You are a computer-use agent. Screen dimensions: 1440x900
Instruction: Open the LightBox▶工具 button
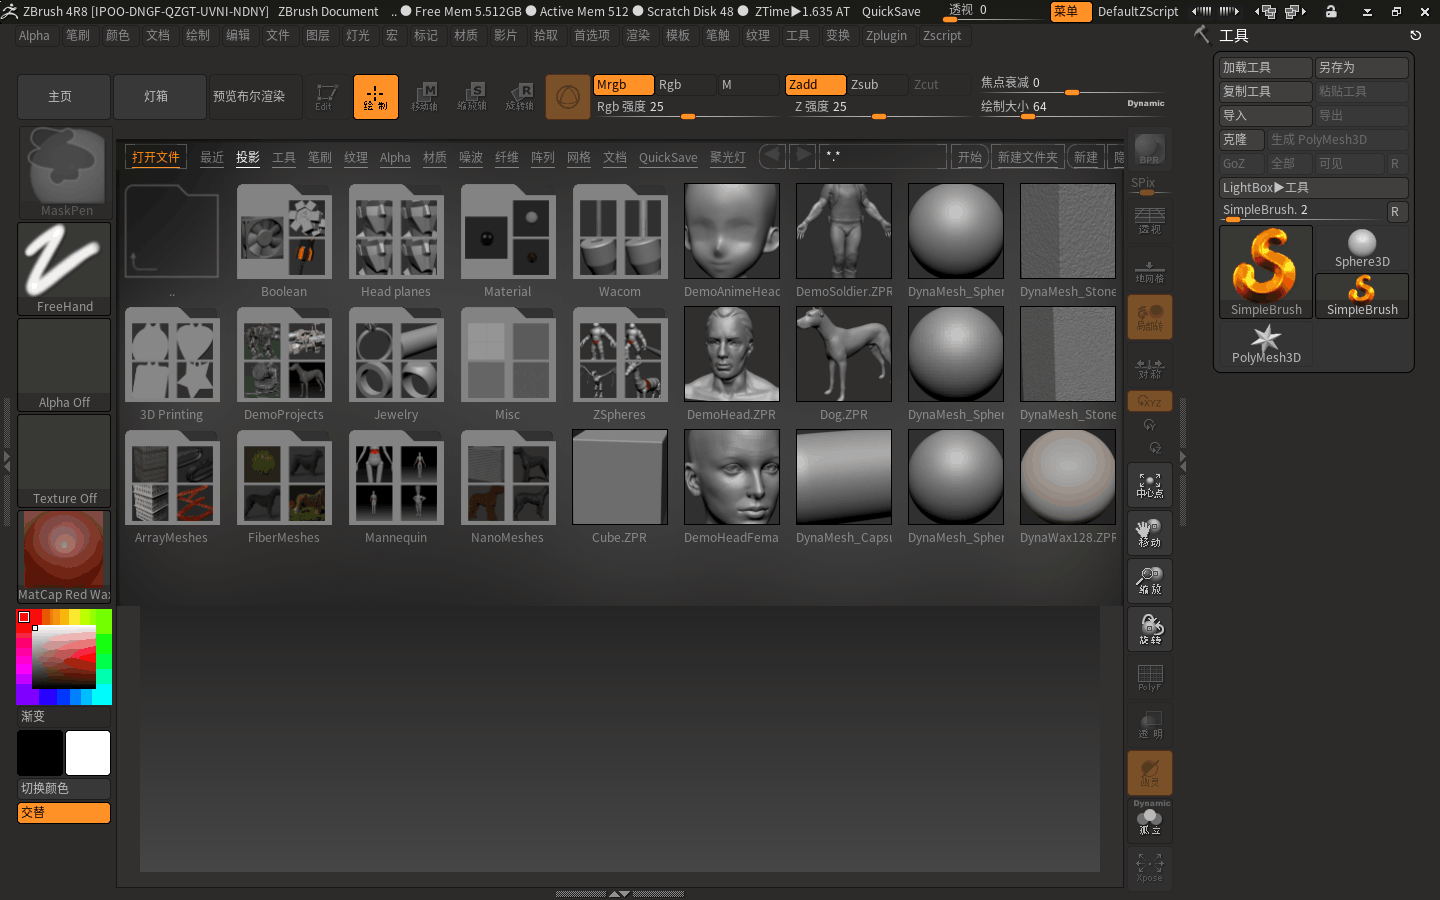pyautogui.click(x=1314, y=187)
